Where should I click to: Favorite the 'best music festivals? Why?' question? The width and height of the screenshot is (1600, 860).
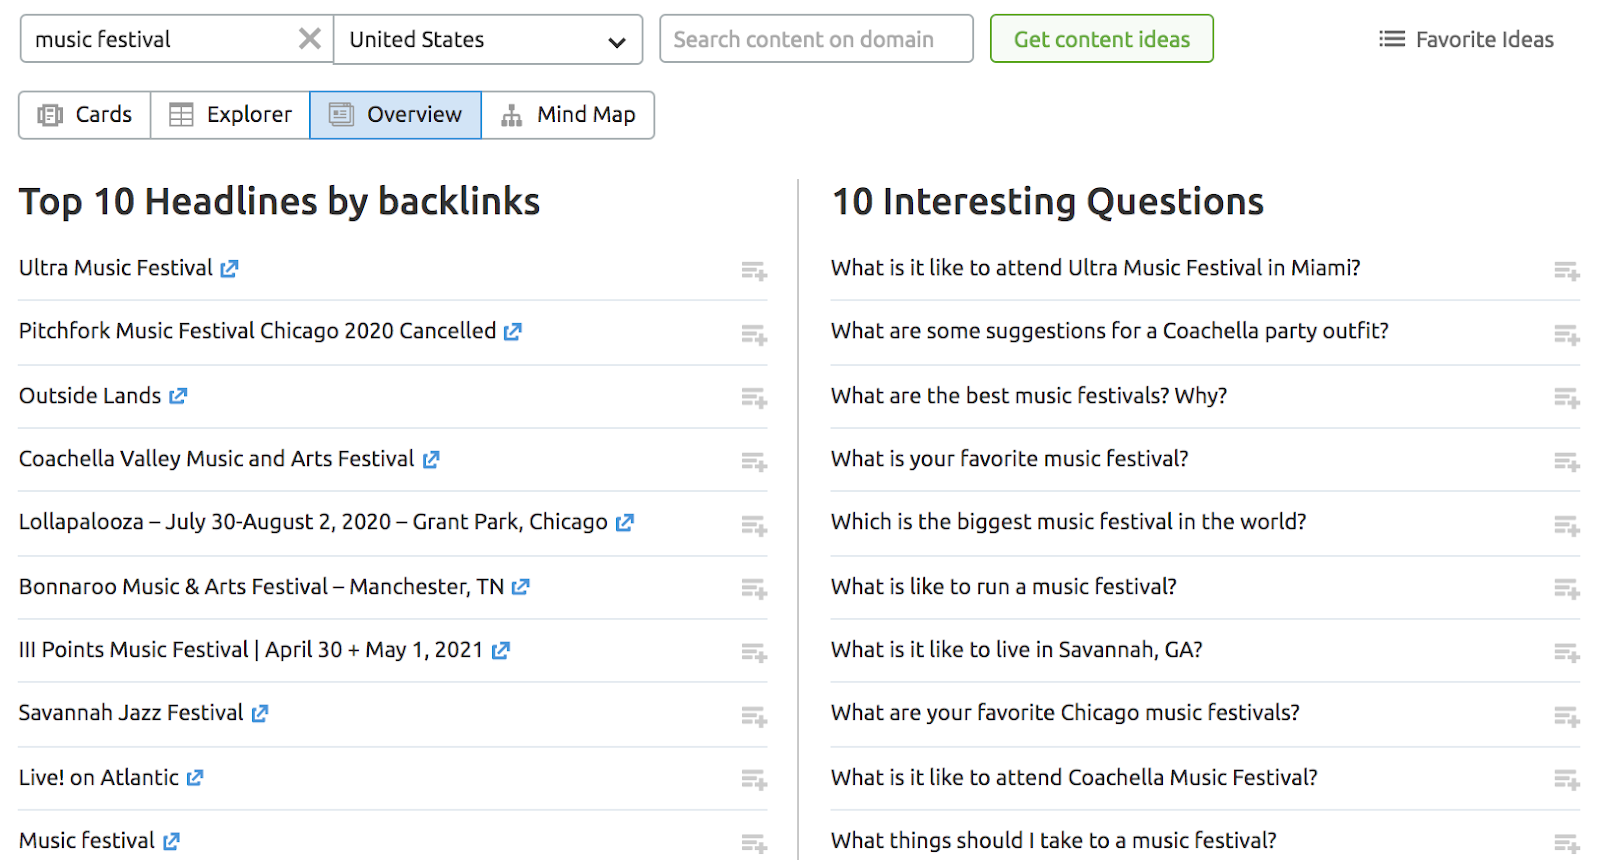tap(1567, 399)
